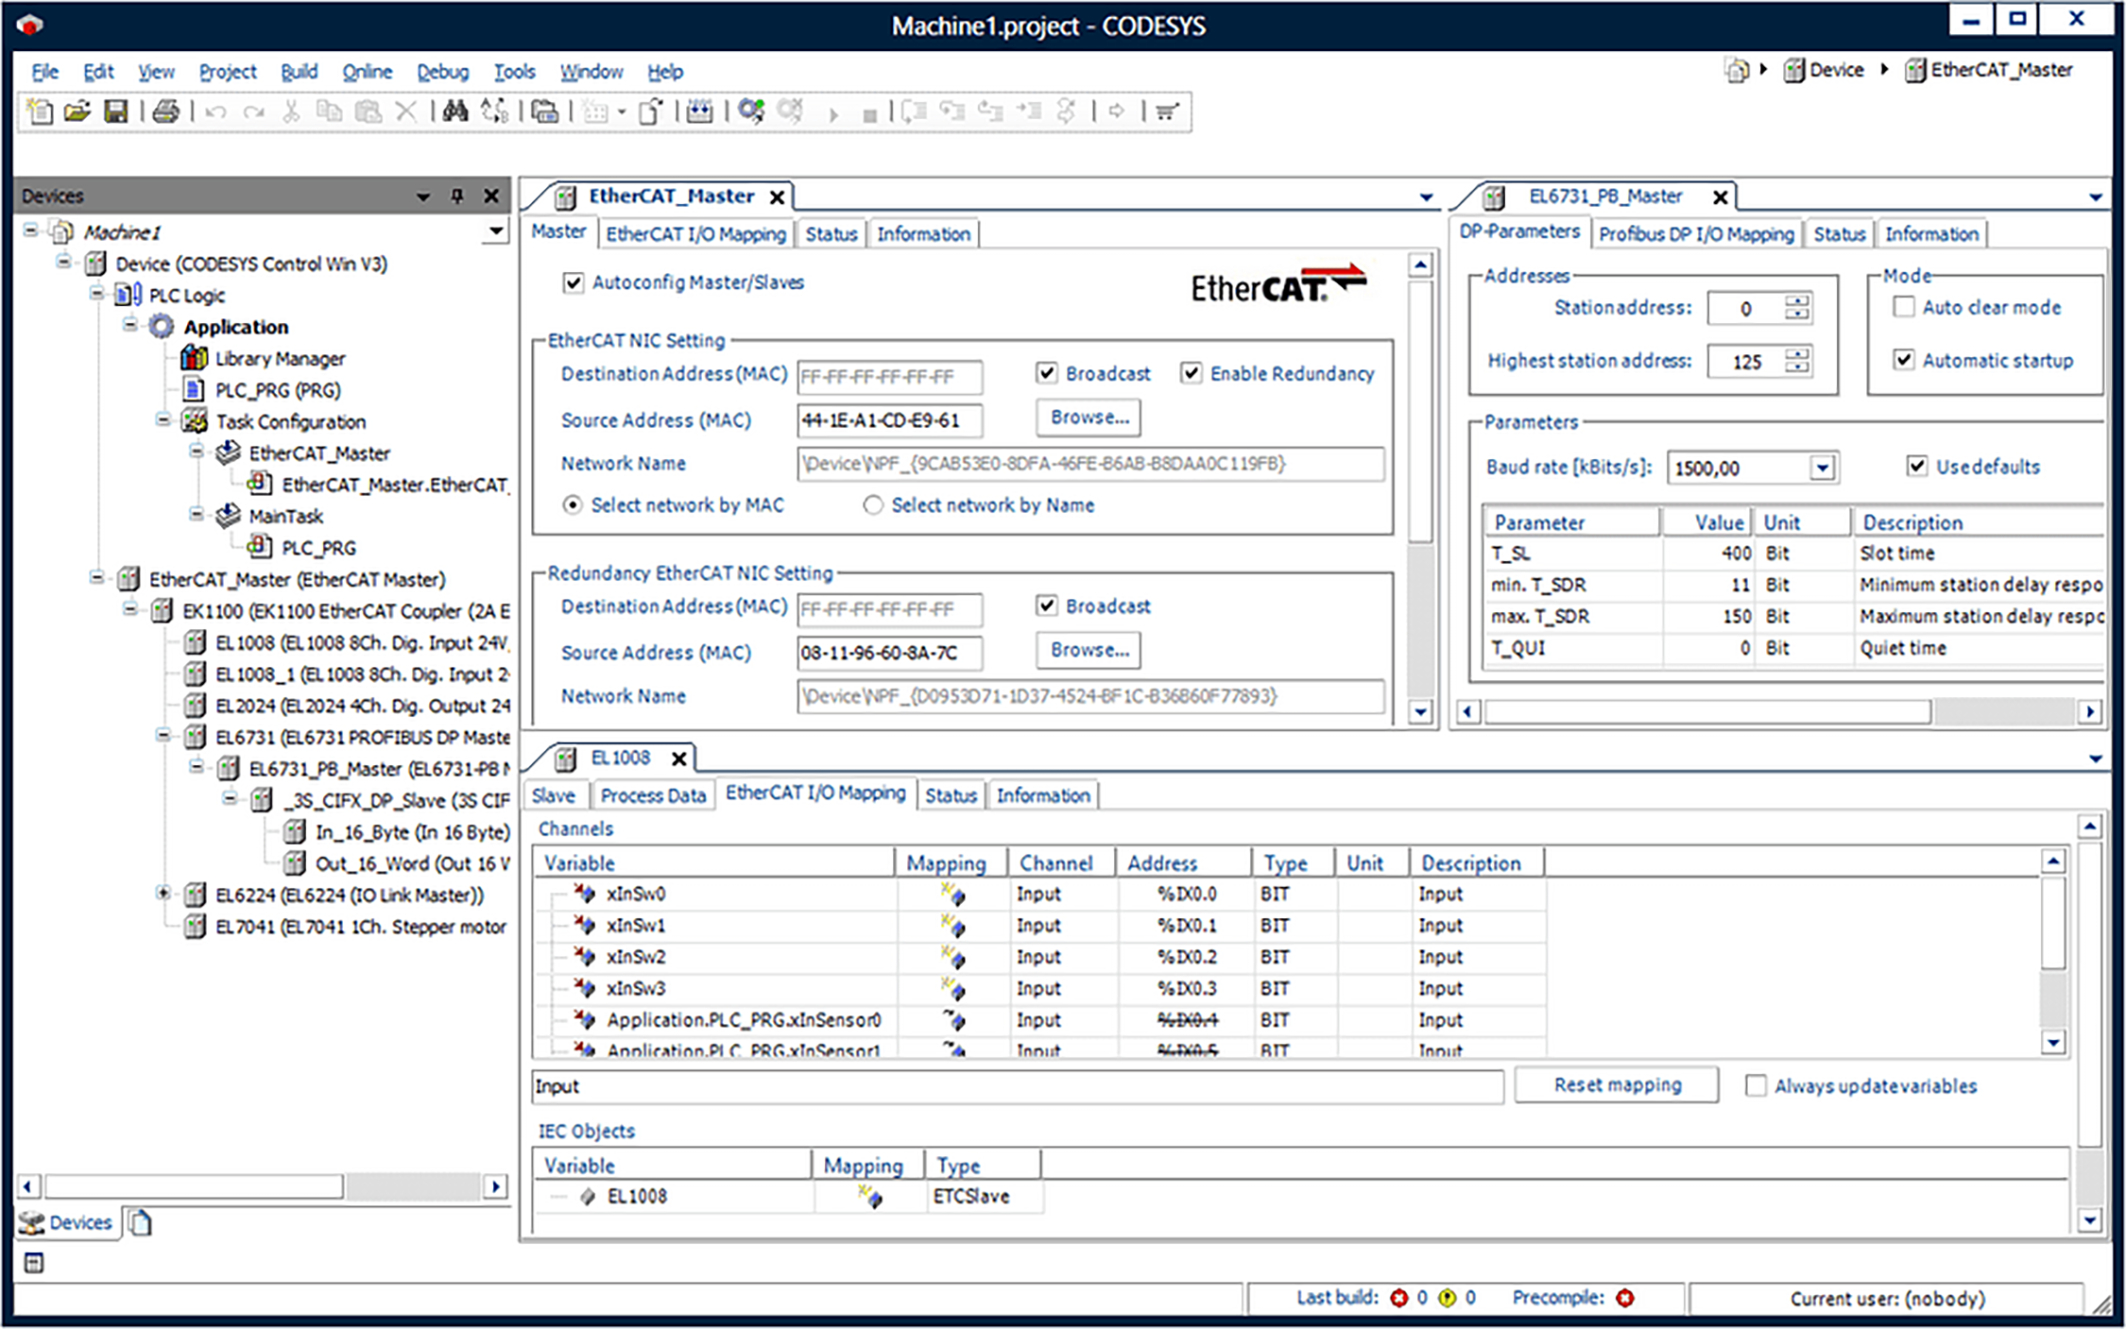The width and height of the screenshot is (2126, 1329).
Task: Select network by Name radio button
Action: (x=873, y=505)
